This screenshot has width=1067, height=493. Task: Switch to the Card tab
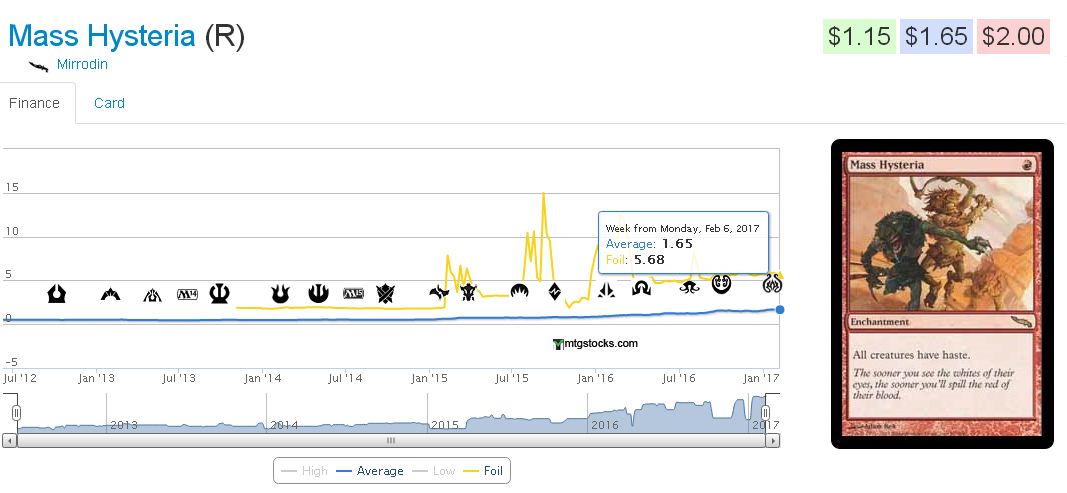click(x=109, y=104)
